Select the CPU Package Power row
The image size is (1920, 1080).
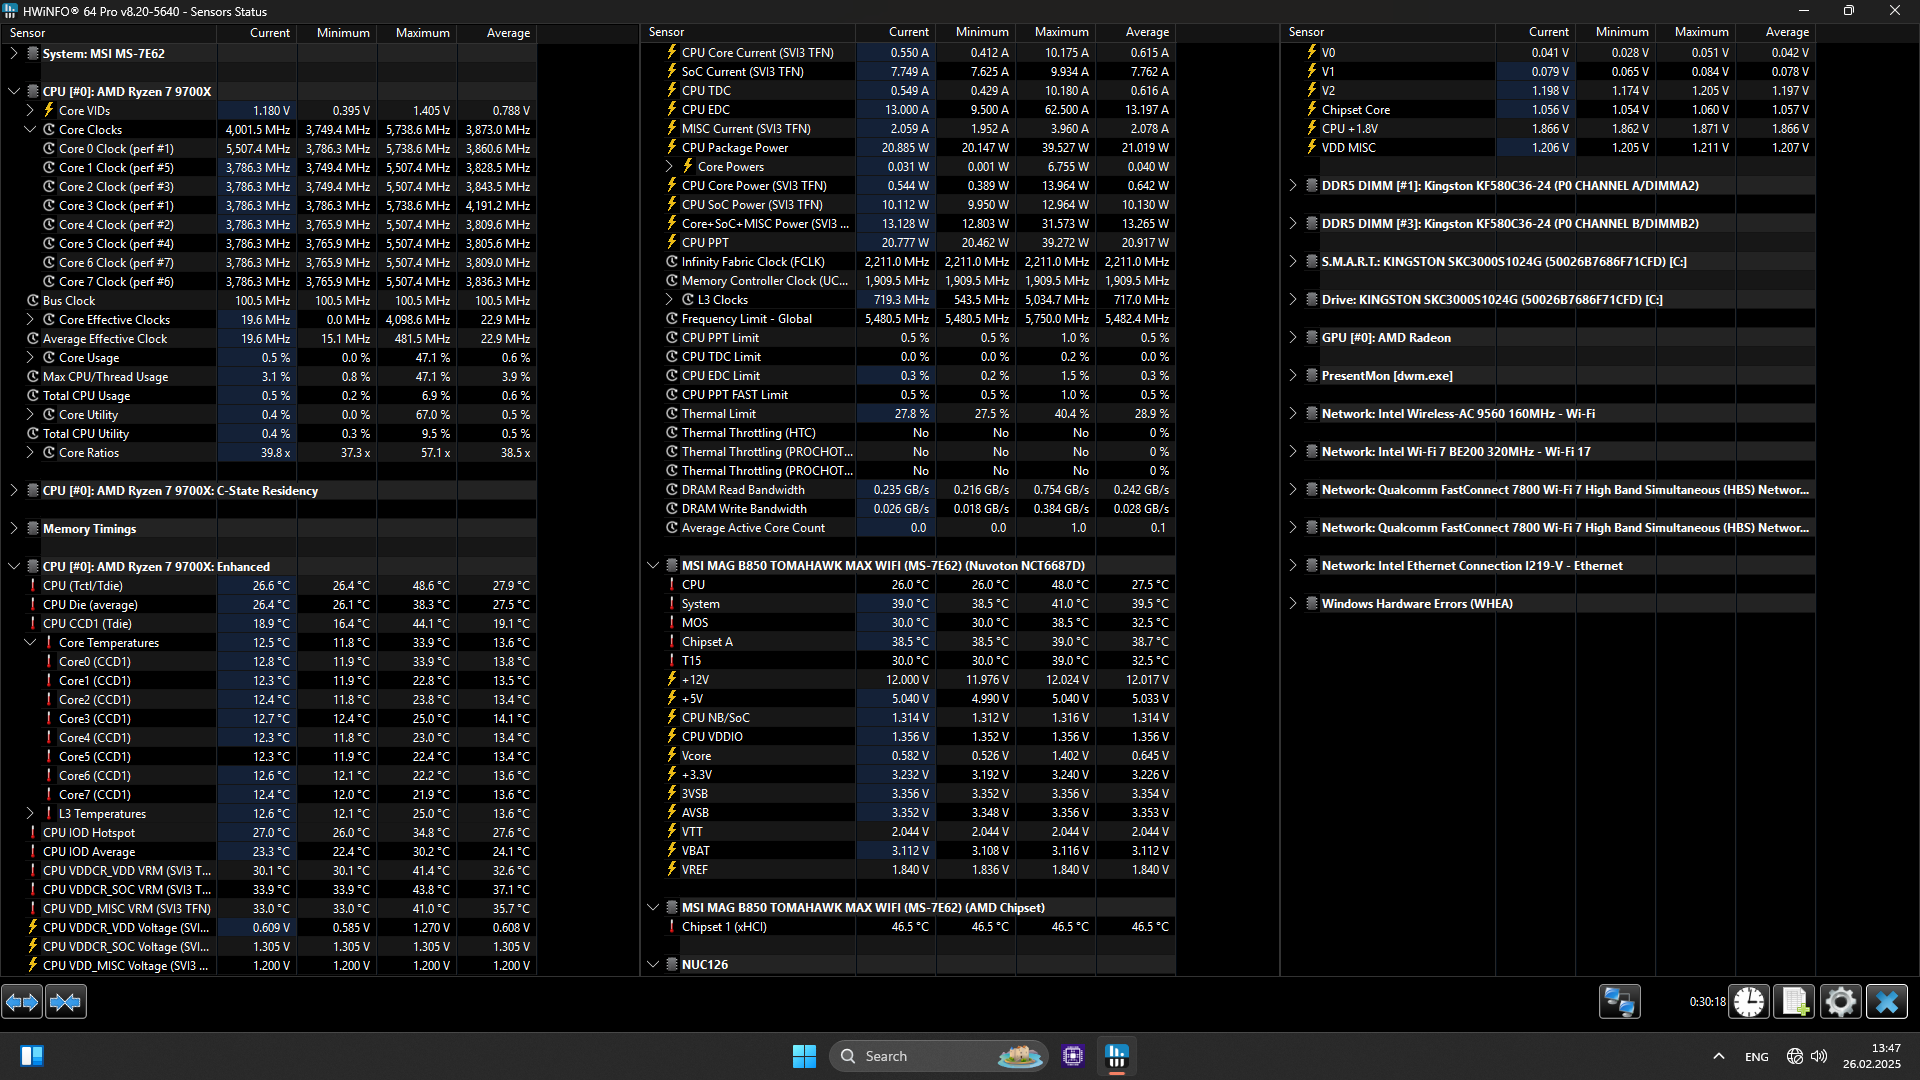pyautogui.click(x=735, y=148)
